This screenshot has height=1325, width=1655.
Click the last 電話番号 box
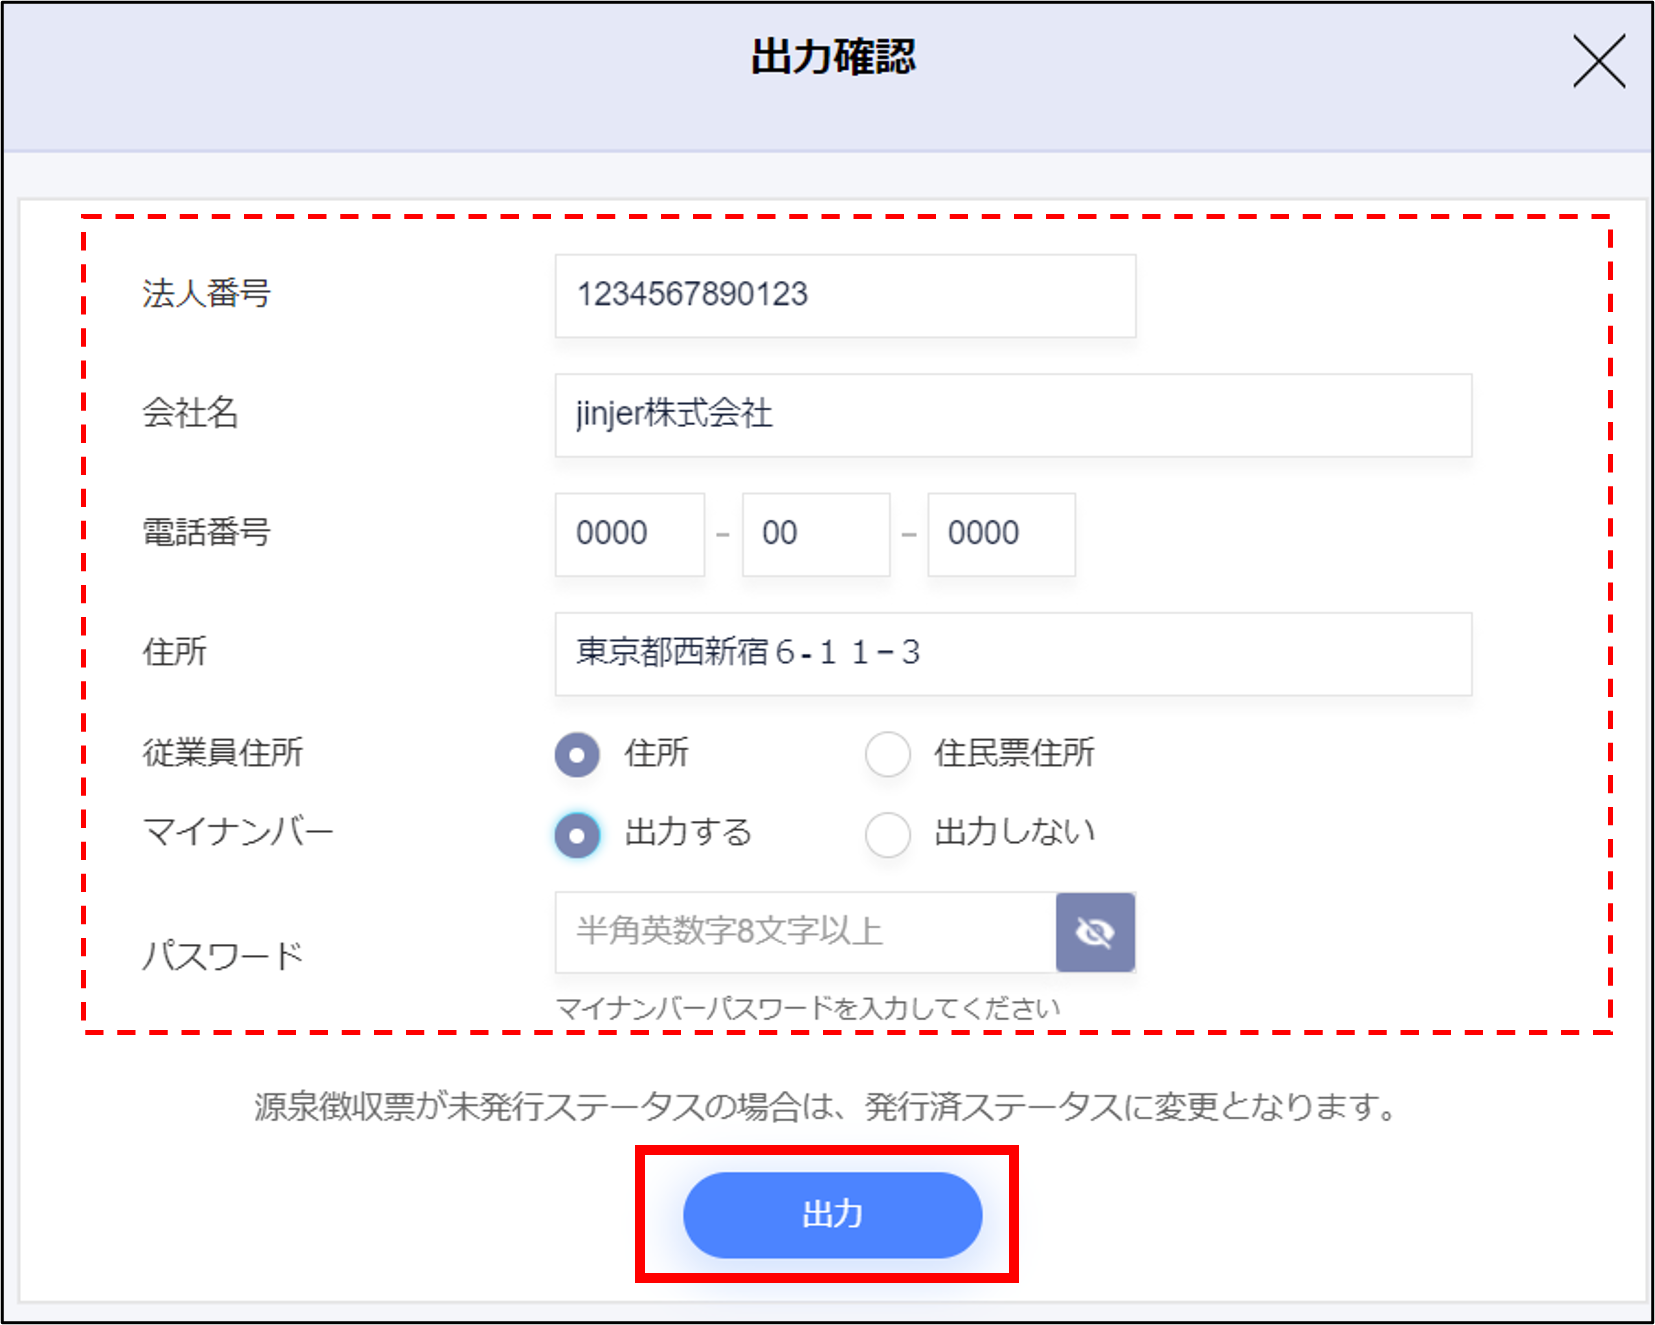click(1001, 534)
